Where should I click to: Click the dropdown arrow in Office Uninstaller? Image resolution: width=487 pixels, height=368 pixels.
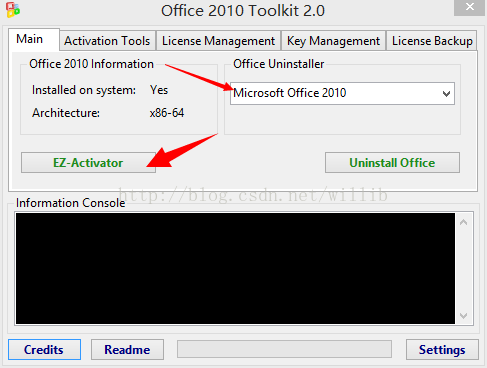(x=446, y=94)
